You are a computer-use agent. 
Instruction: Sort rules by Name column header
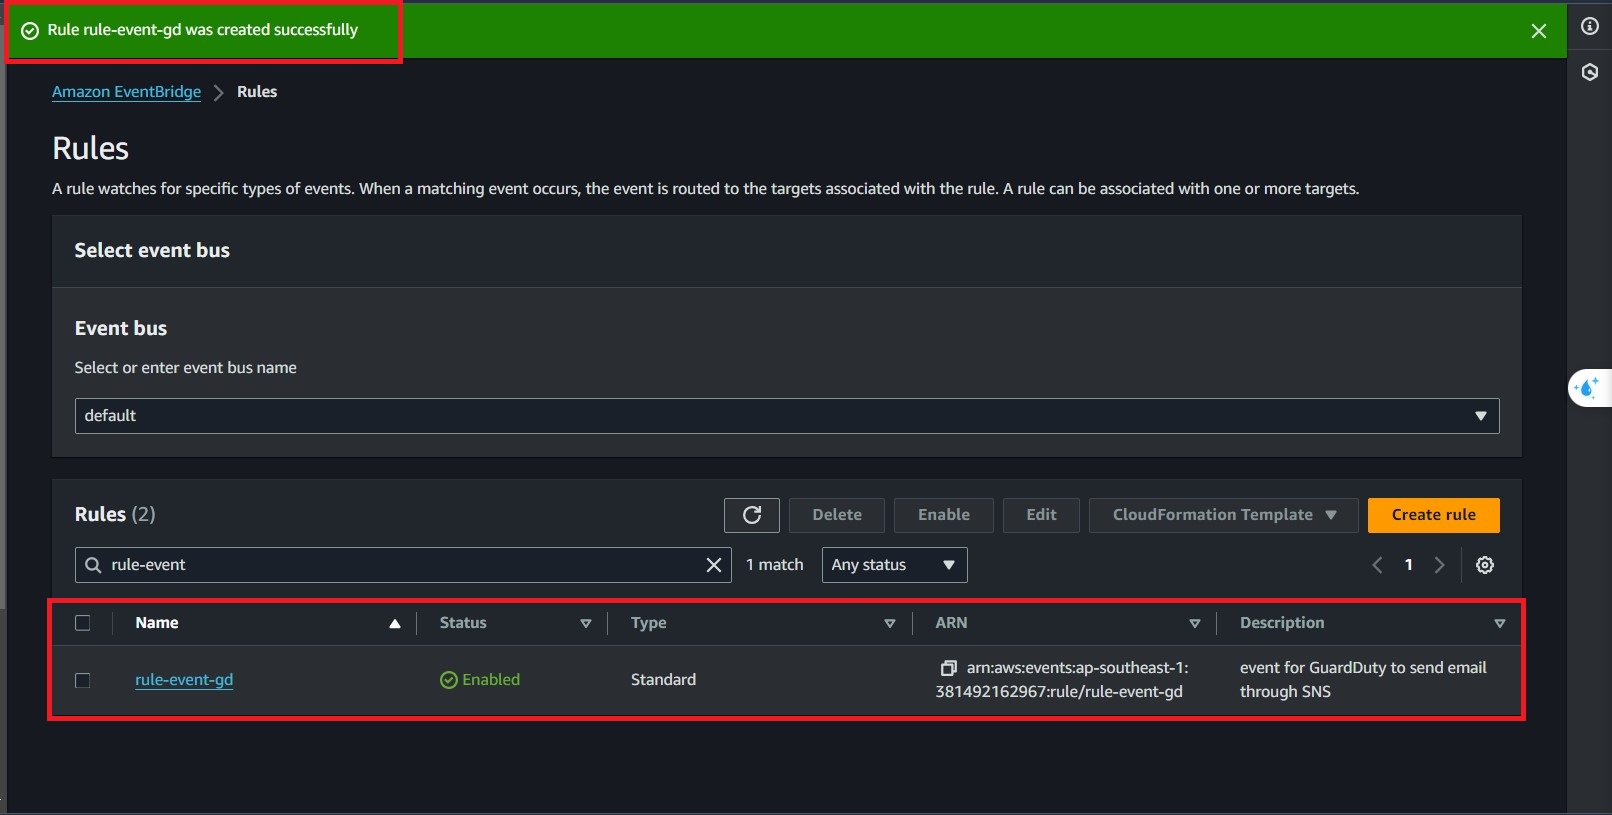point(157,623)
